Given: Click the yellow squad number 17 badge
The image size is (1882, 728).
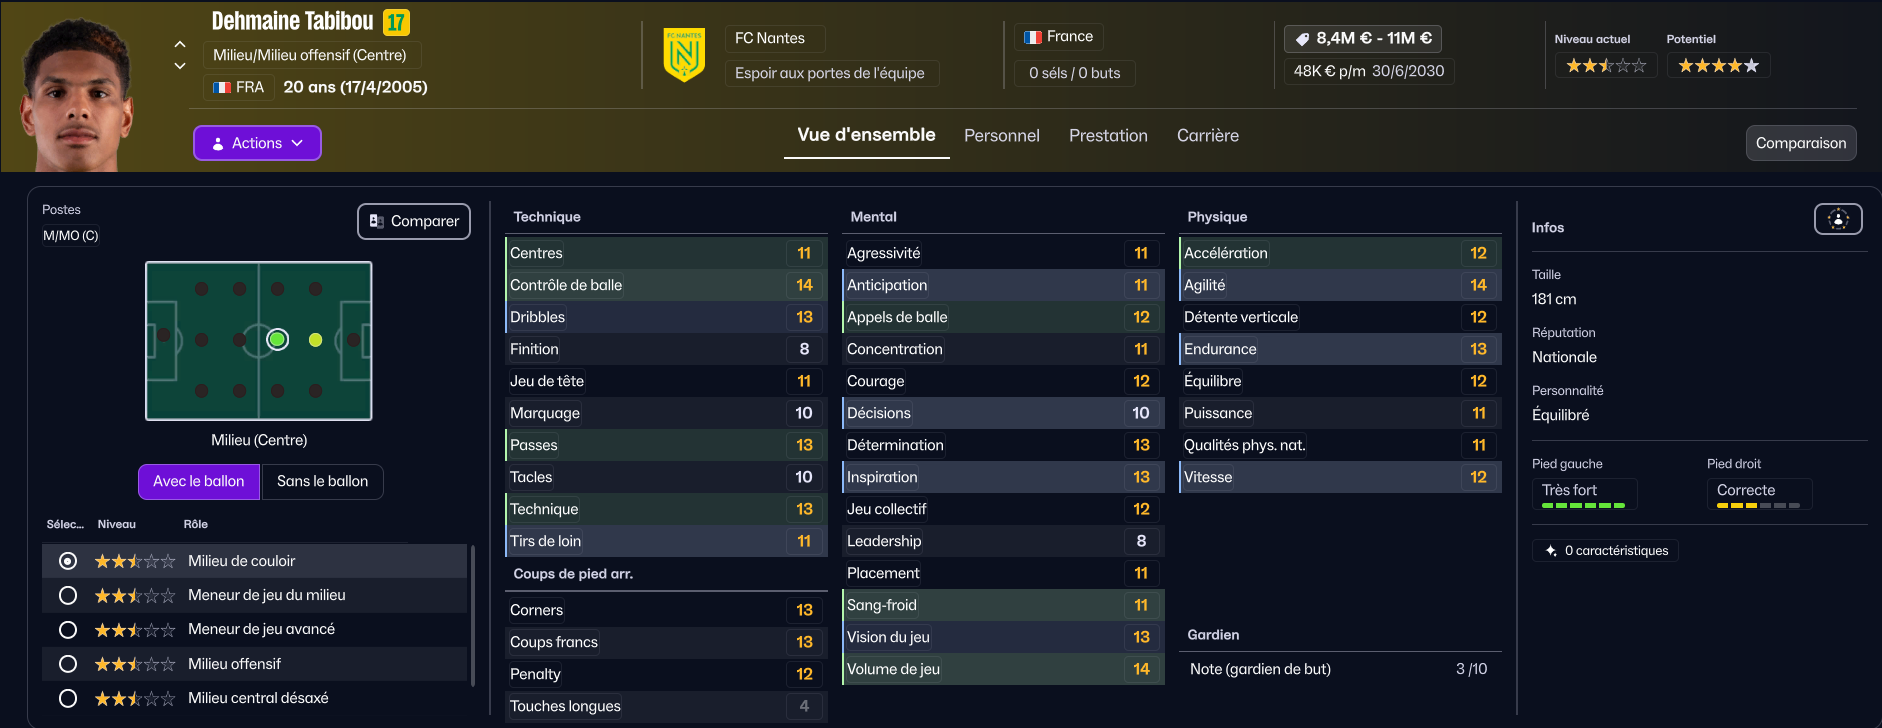Looking at the screenshot, I should tap(396, 22).
